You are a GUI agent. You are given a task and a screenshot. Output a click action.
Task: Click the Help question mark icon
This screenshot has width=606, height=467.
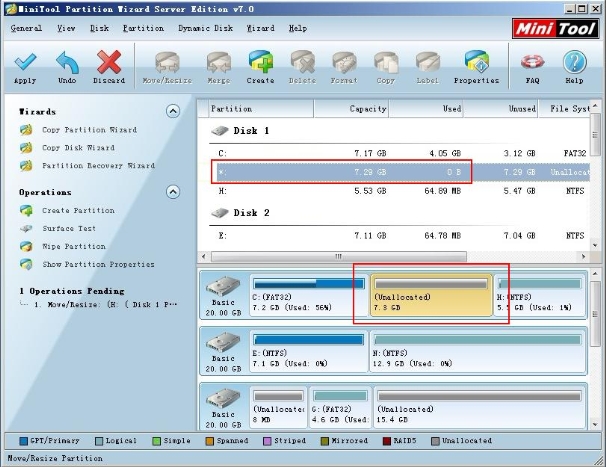pos(574,62)
